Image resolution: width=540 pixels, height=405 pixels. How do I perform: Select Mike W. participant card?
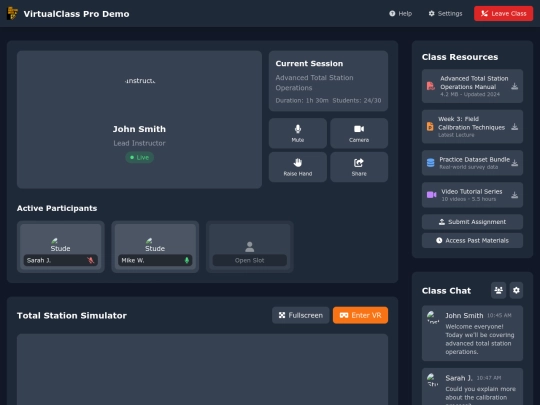(x=155, y=247)
